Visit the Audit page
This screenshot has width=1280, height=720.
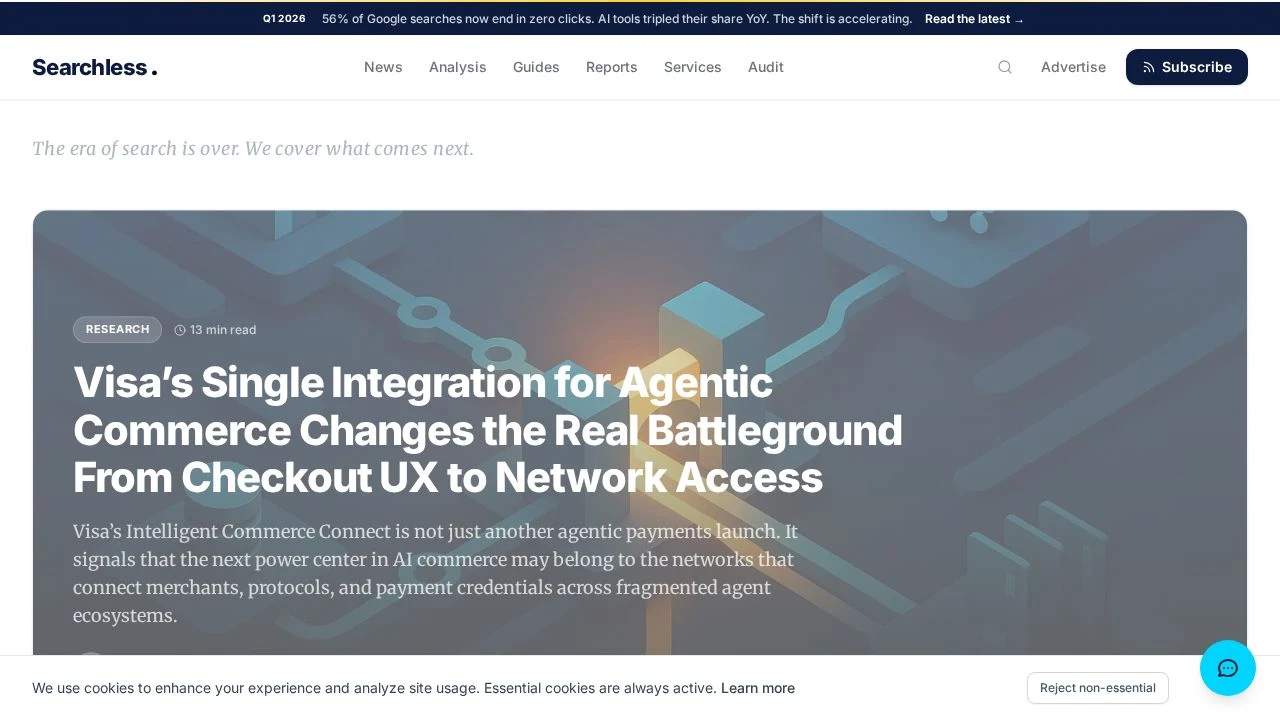pos(765,67)
